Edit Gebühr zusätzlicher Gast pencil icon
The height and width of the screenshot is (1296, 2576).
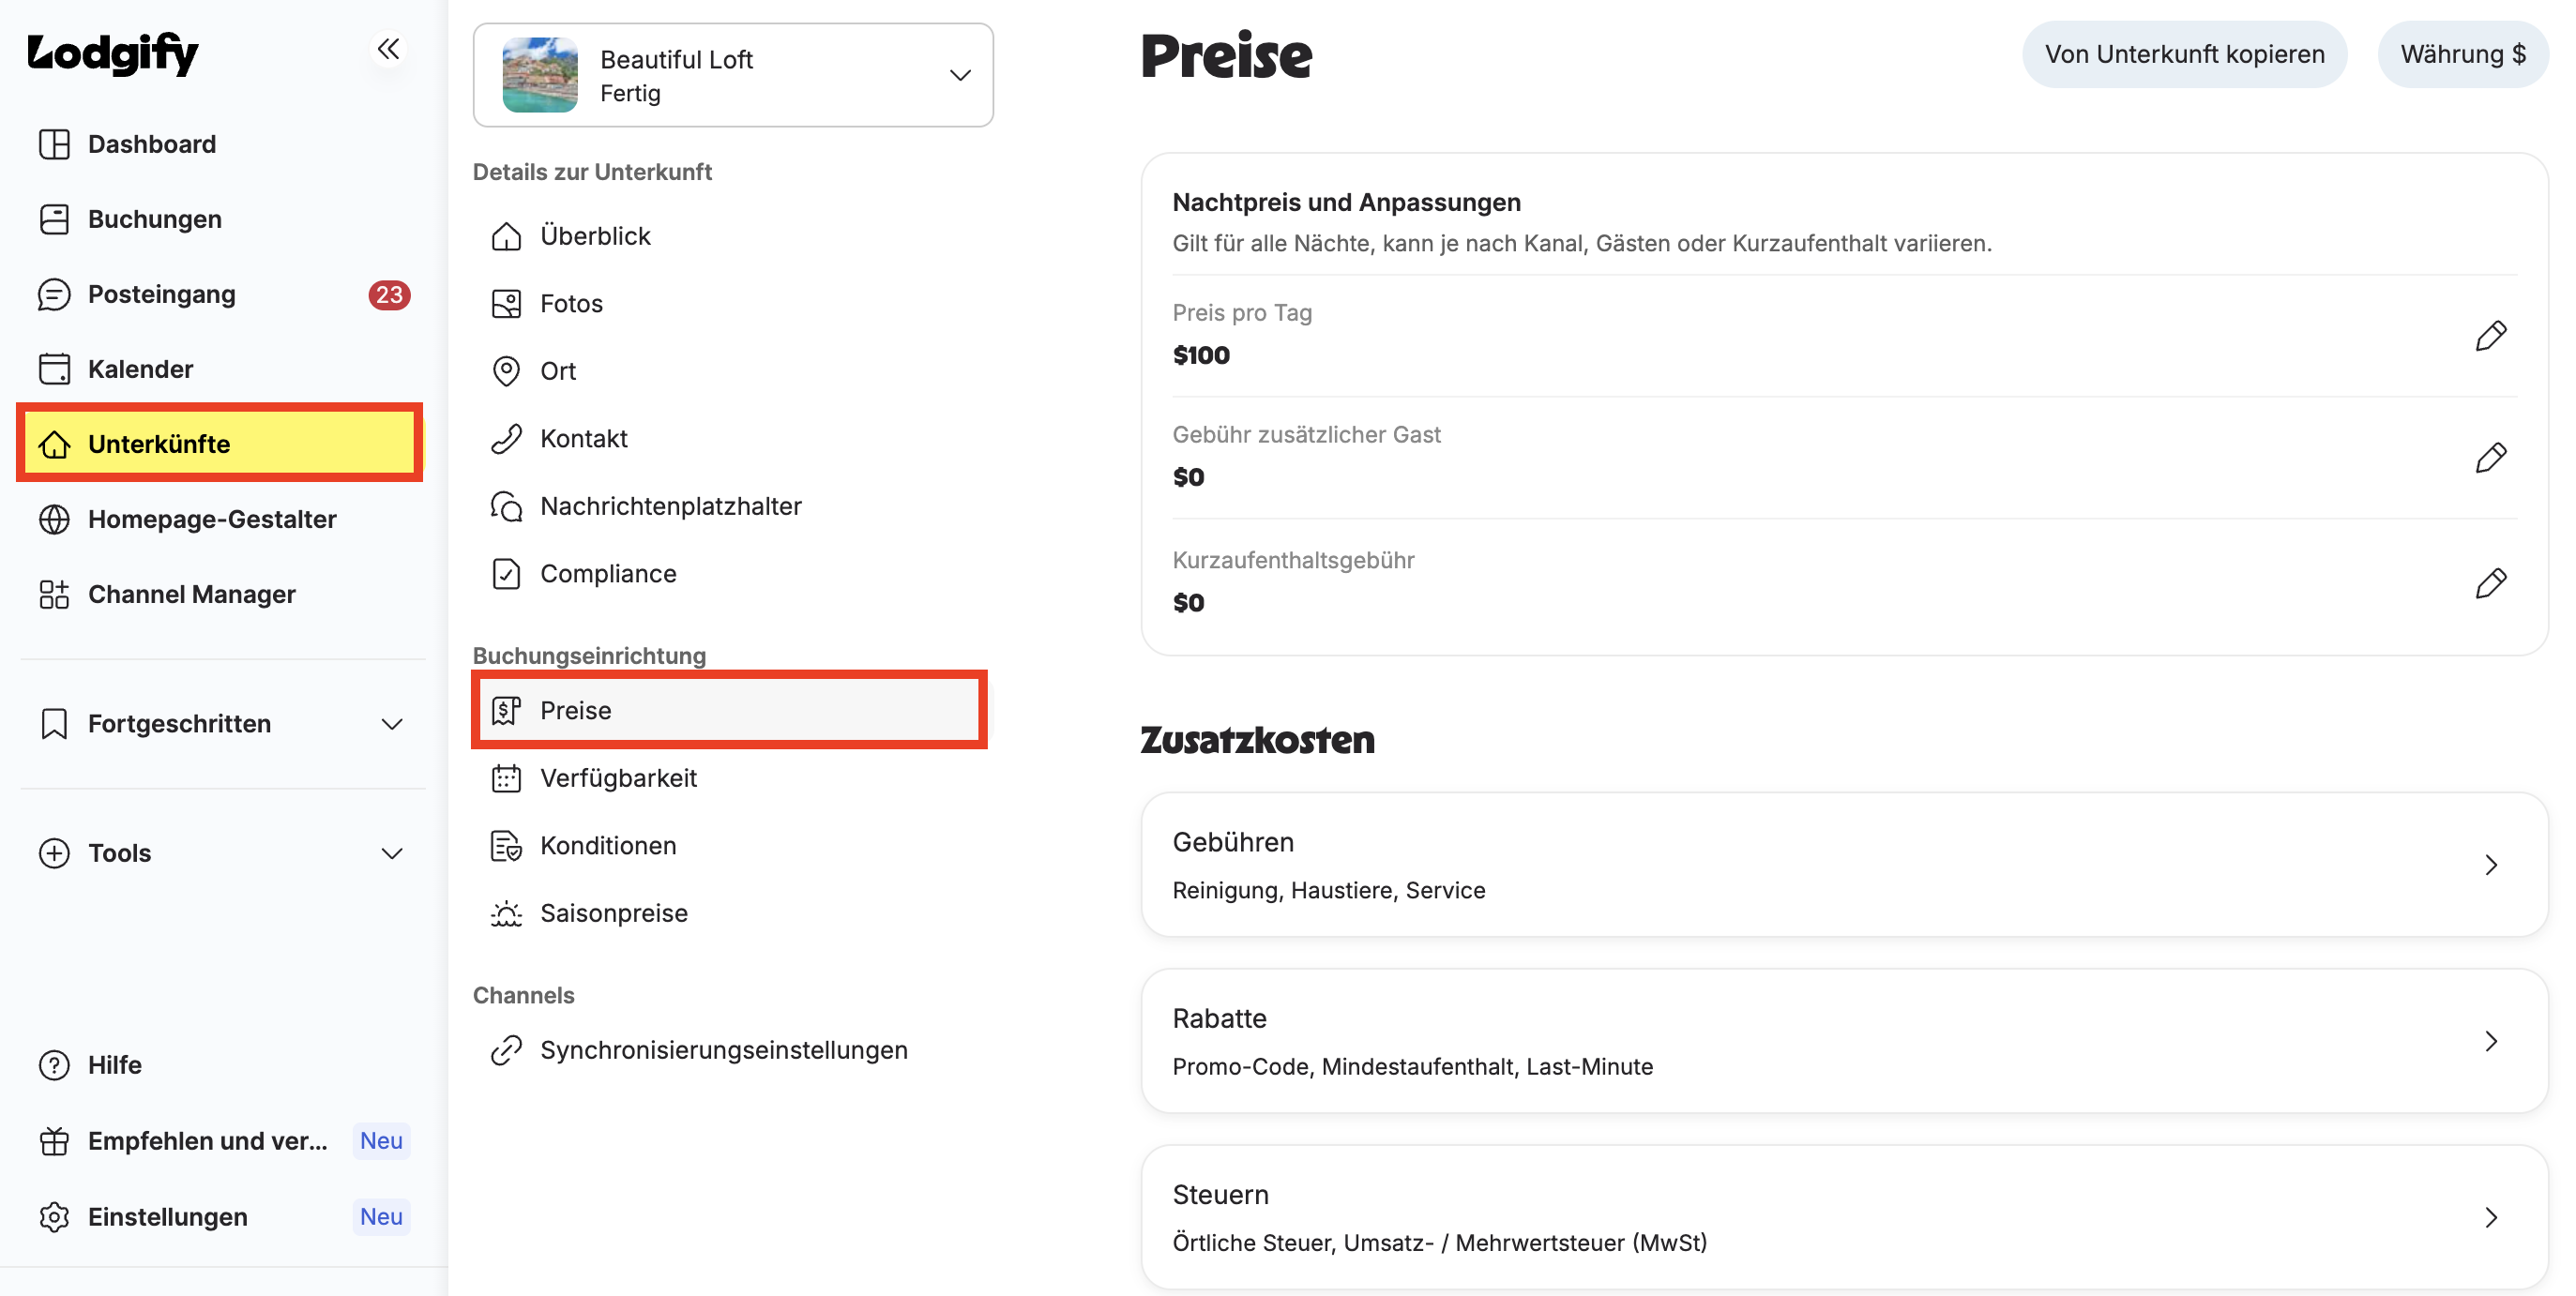click(x=2490, y=458)
